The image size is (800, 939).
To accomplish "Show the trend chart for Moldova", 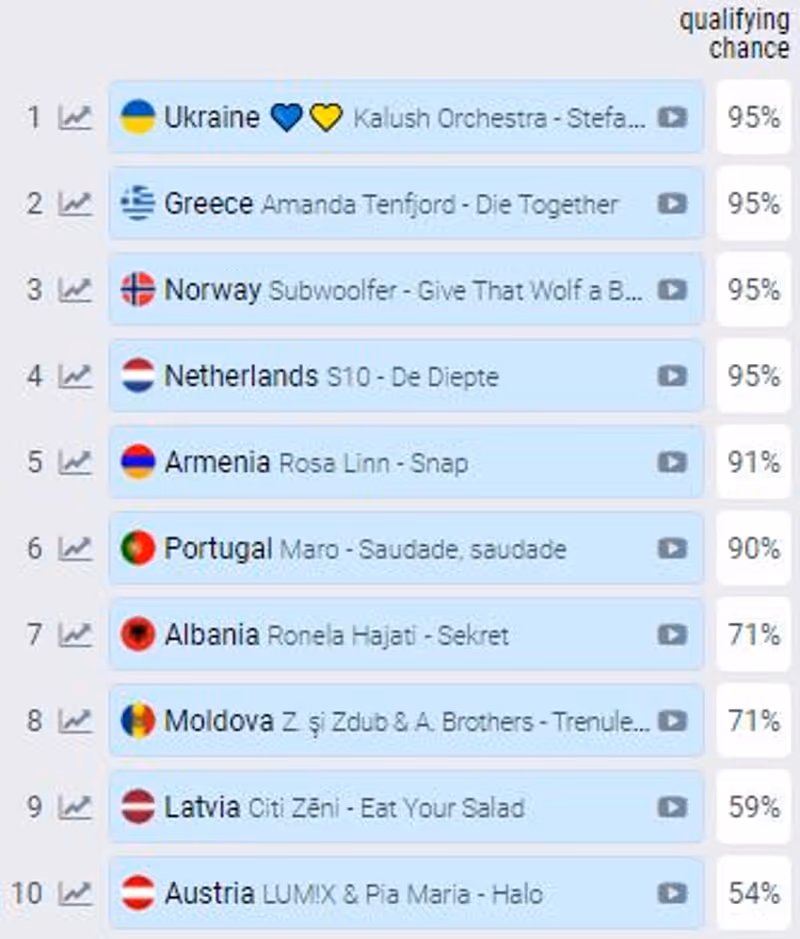I will coord(75,721).
